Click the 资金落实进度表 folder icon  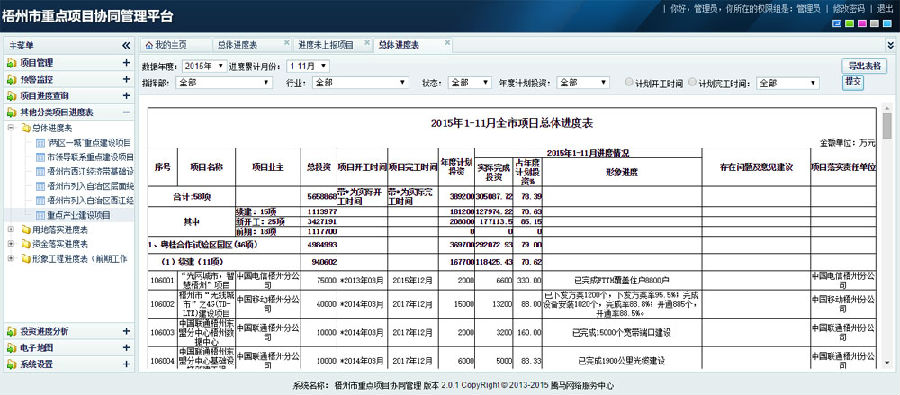click(x=26, y=244)
